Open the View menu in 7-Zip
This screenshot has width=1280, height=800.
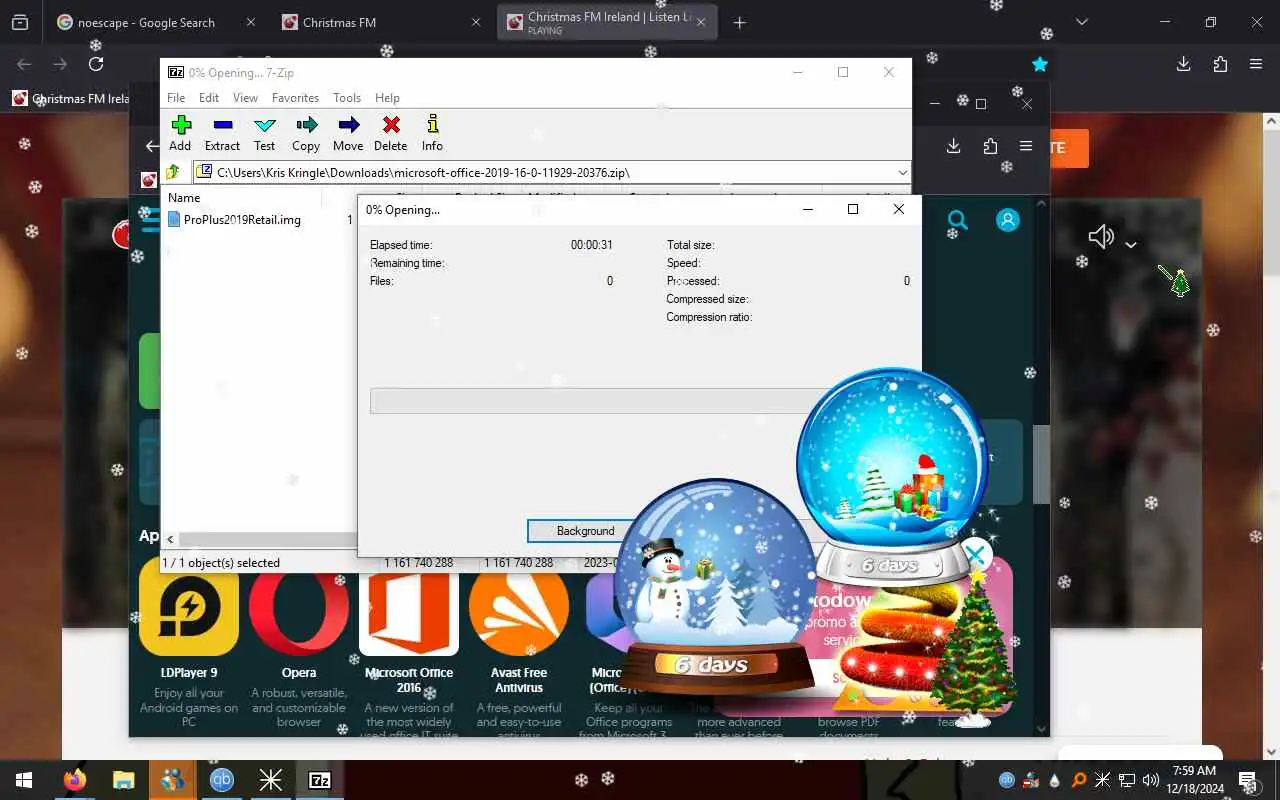click(245, 98)
